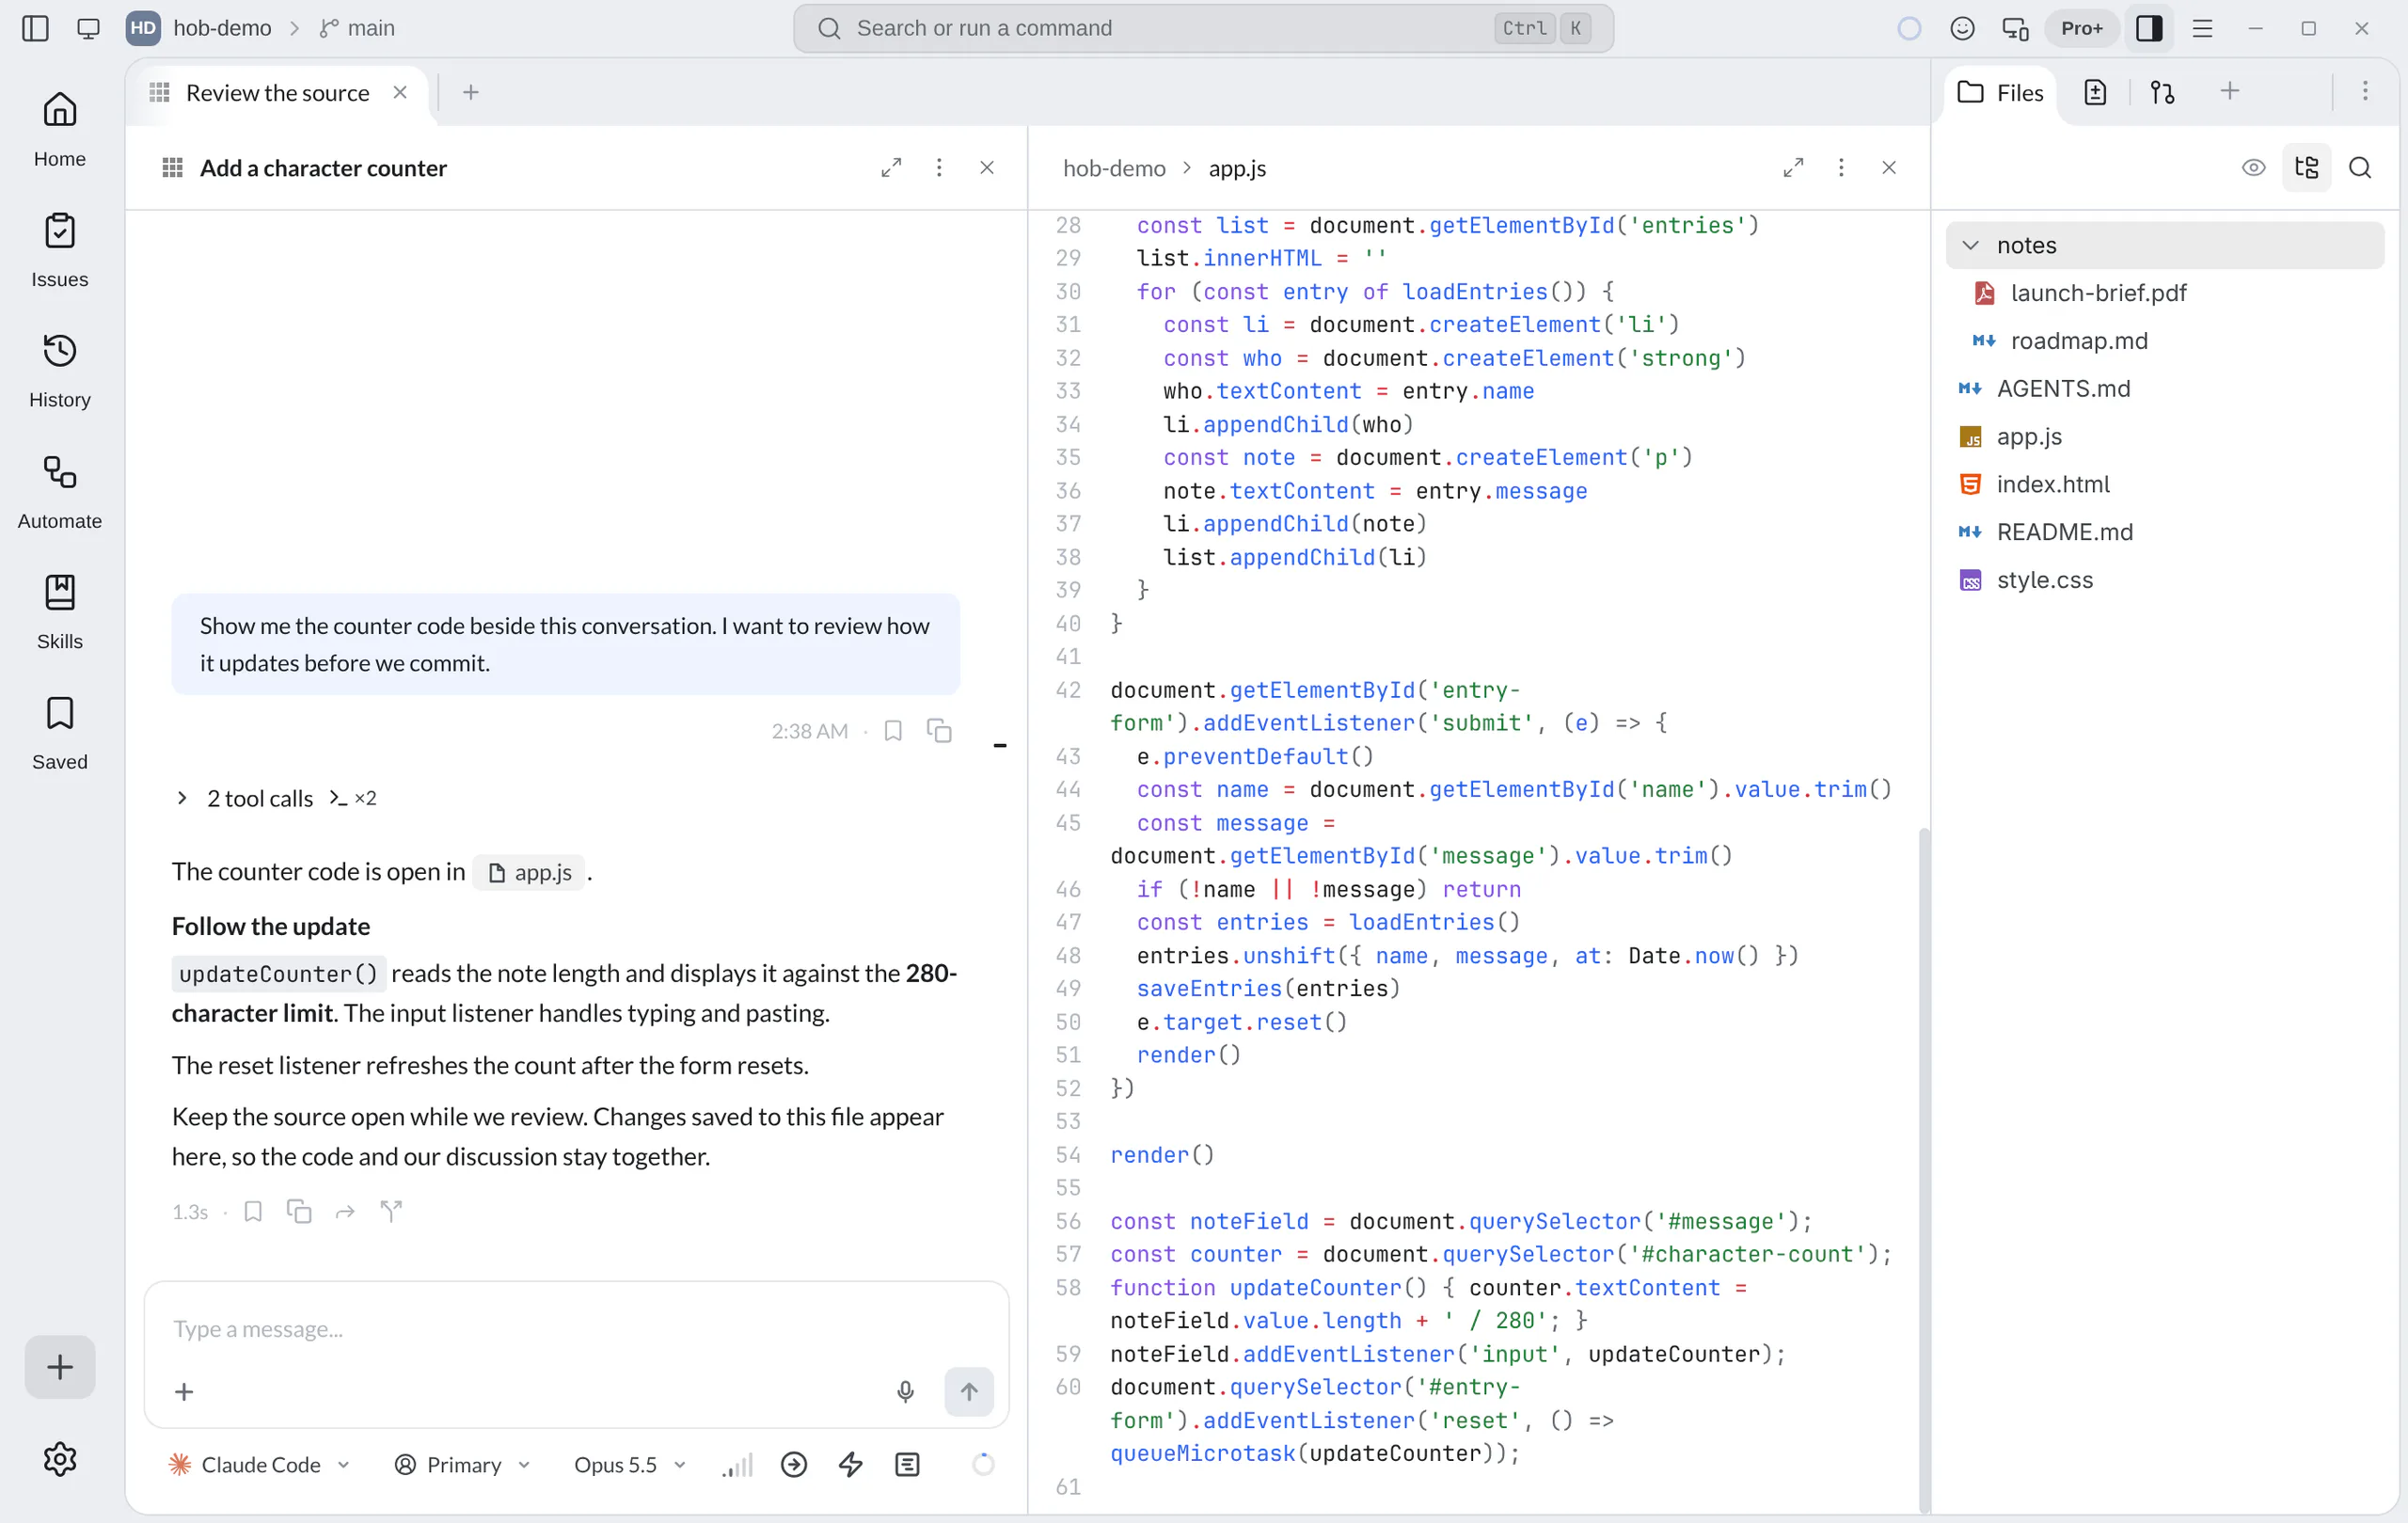Click the signal bars effort icon
Image resolution: width=2408 pixels, height=1523 pixels.
pyautogui.click(x=738, y=1464)
